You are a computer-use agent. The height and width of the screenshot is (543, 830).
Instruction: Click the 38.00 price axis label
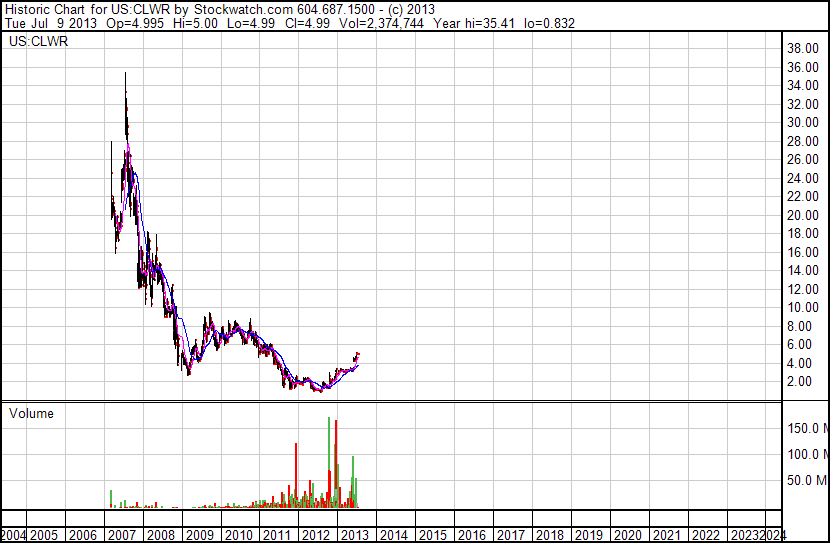(803, 49)
